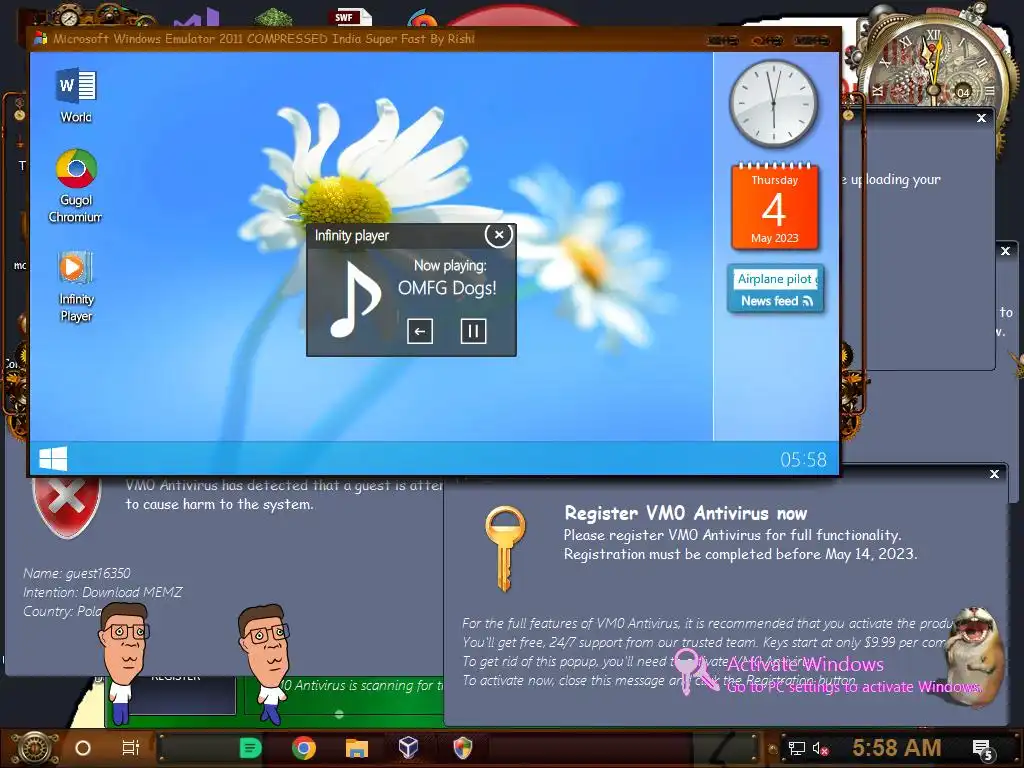Launch Gugol Chromium from the emulator desktop

tap(76, 186)
